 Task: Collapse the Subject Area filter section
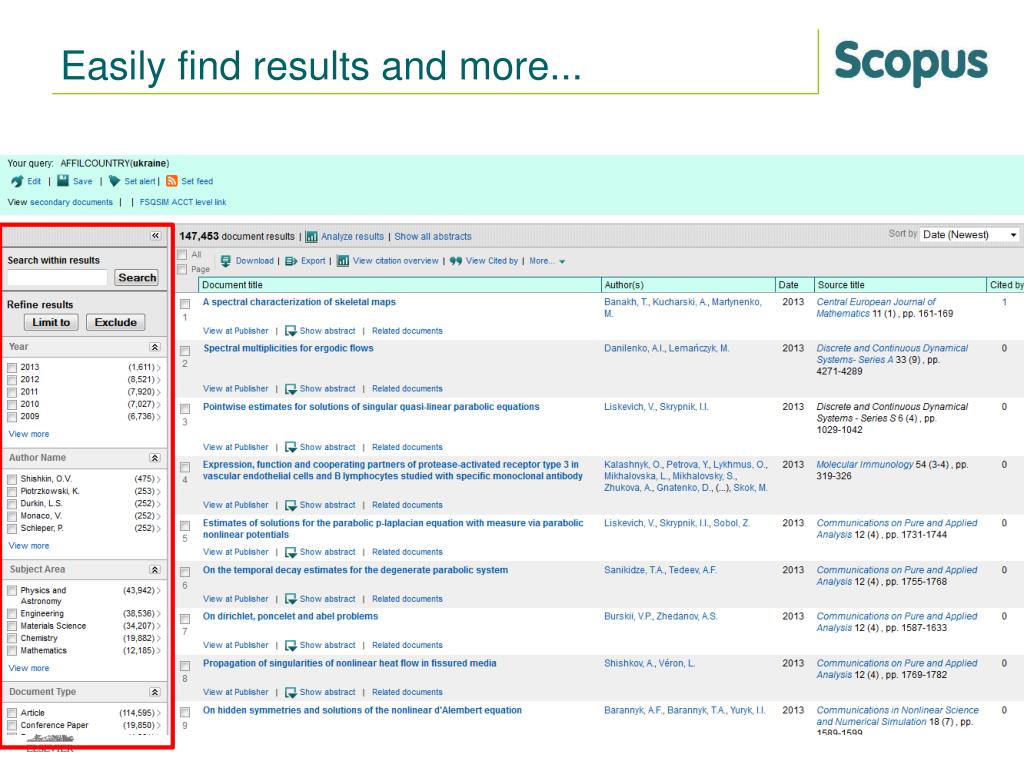(155, 569)
